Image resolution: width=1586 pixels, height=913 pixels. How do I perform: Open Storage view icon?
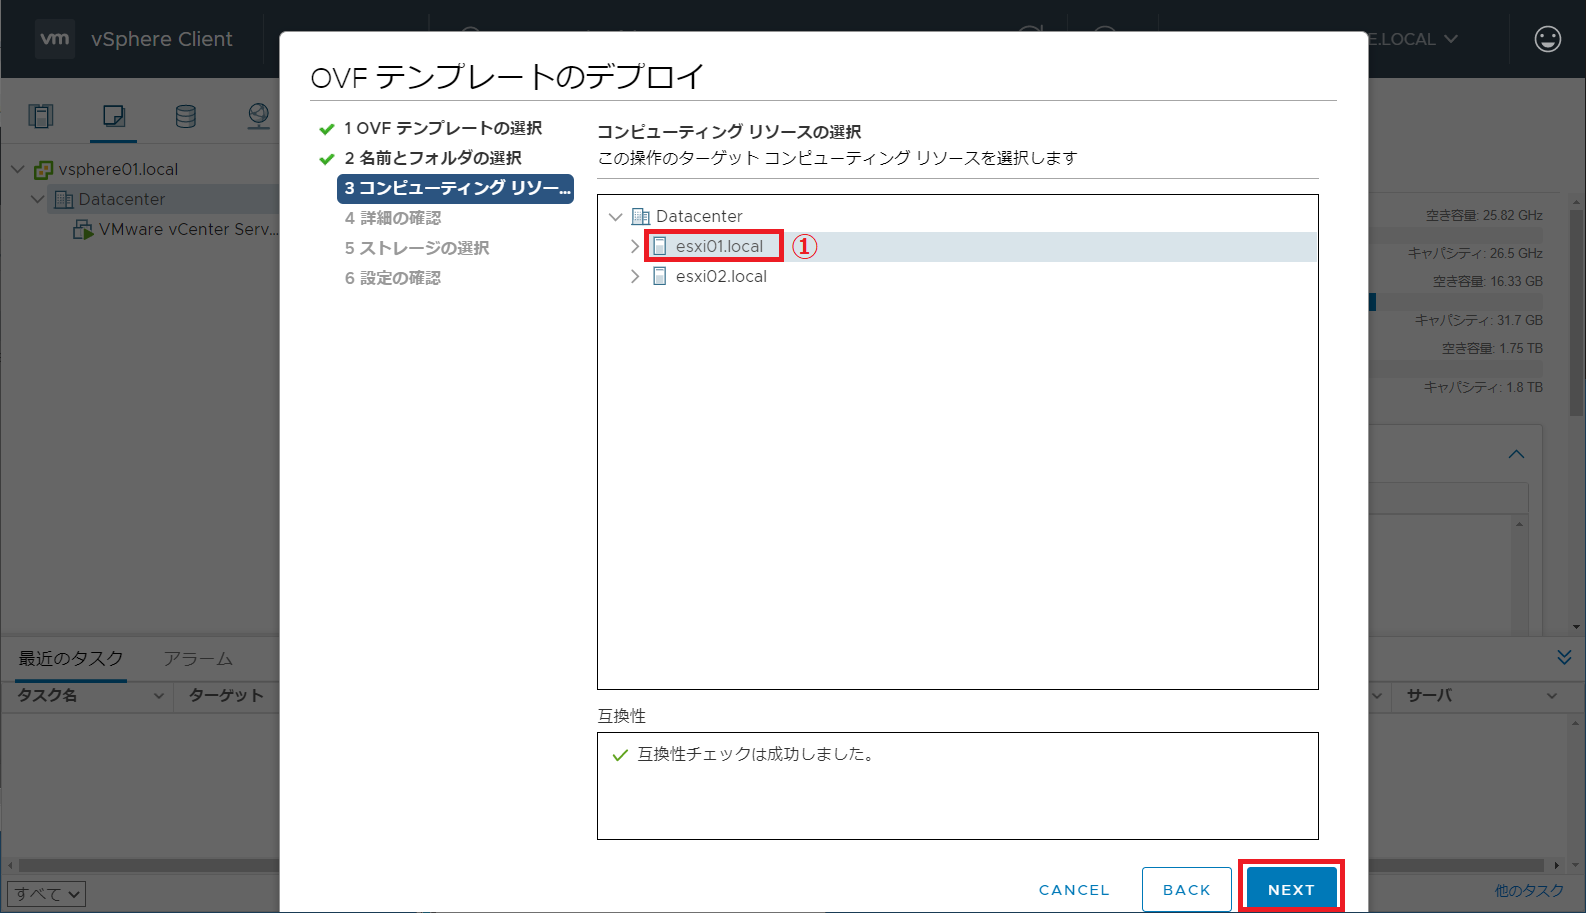(x=186, y=116)
